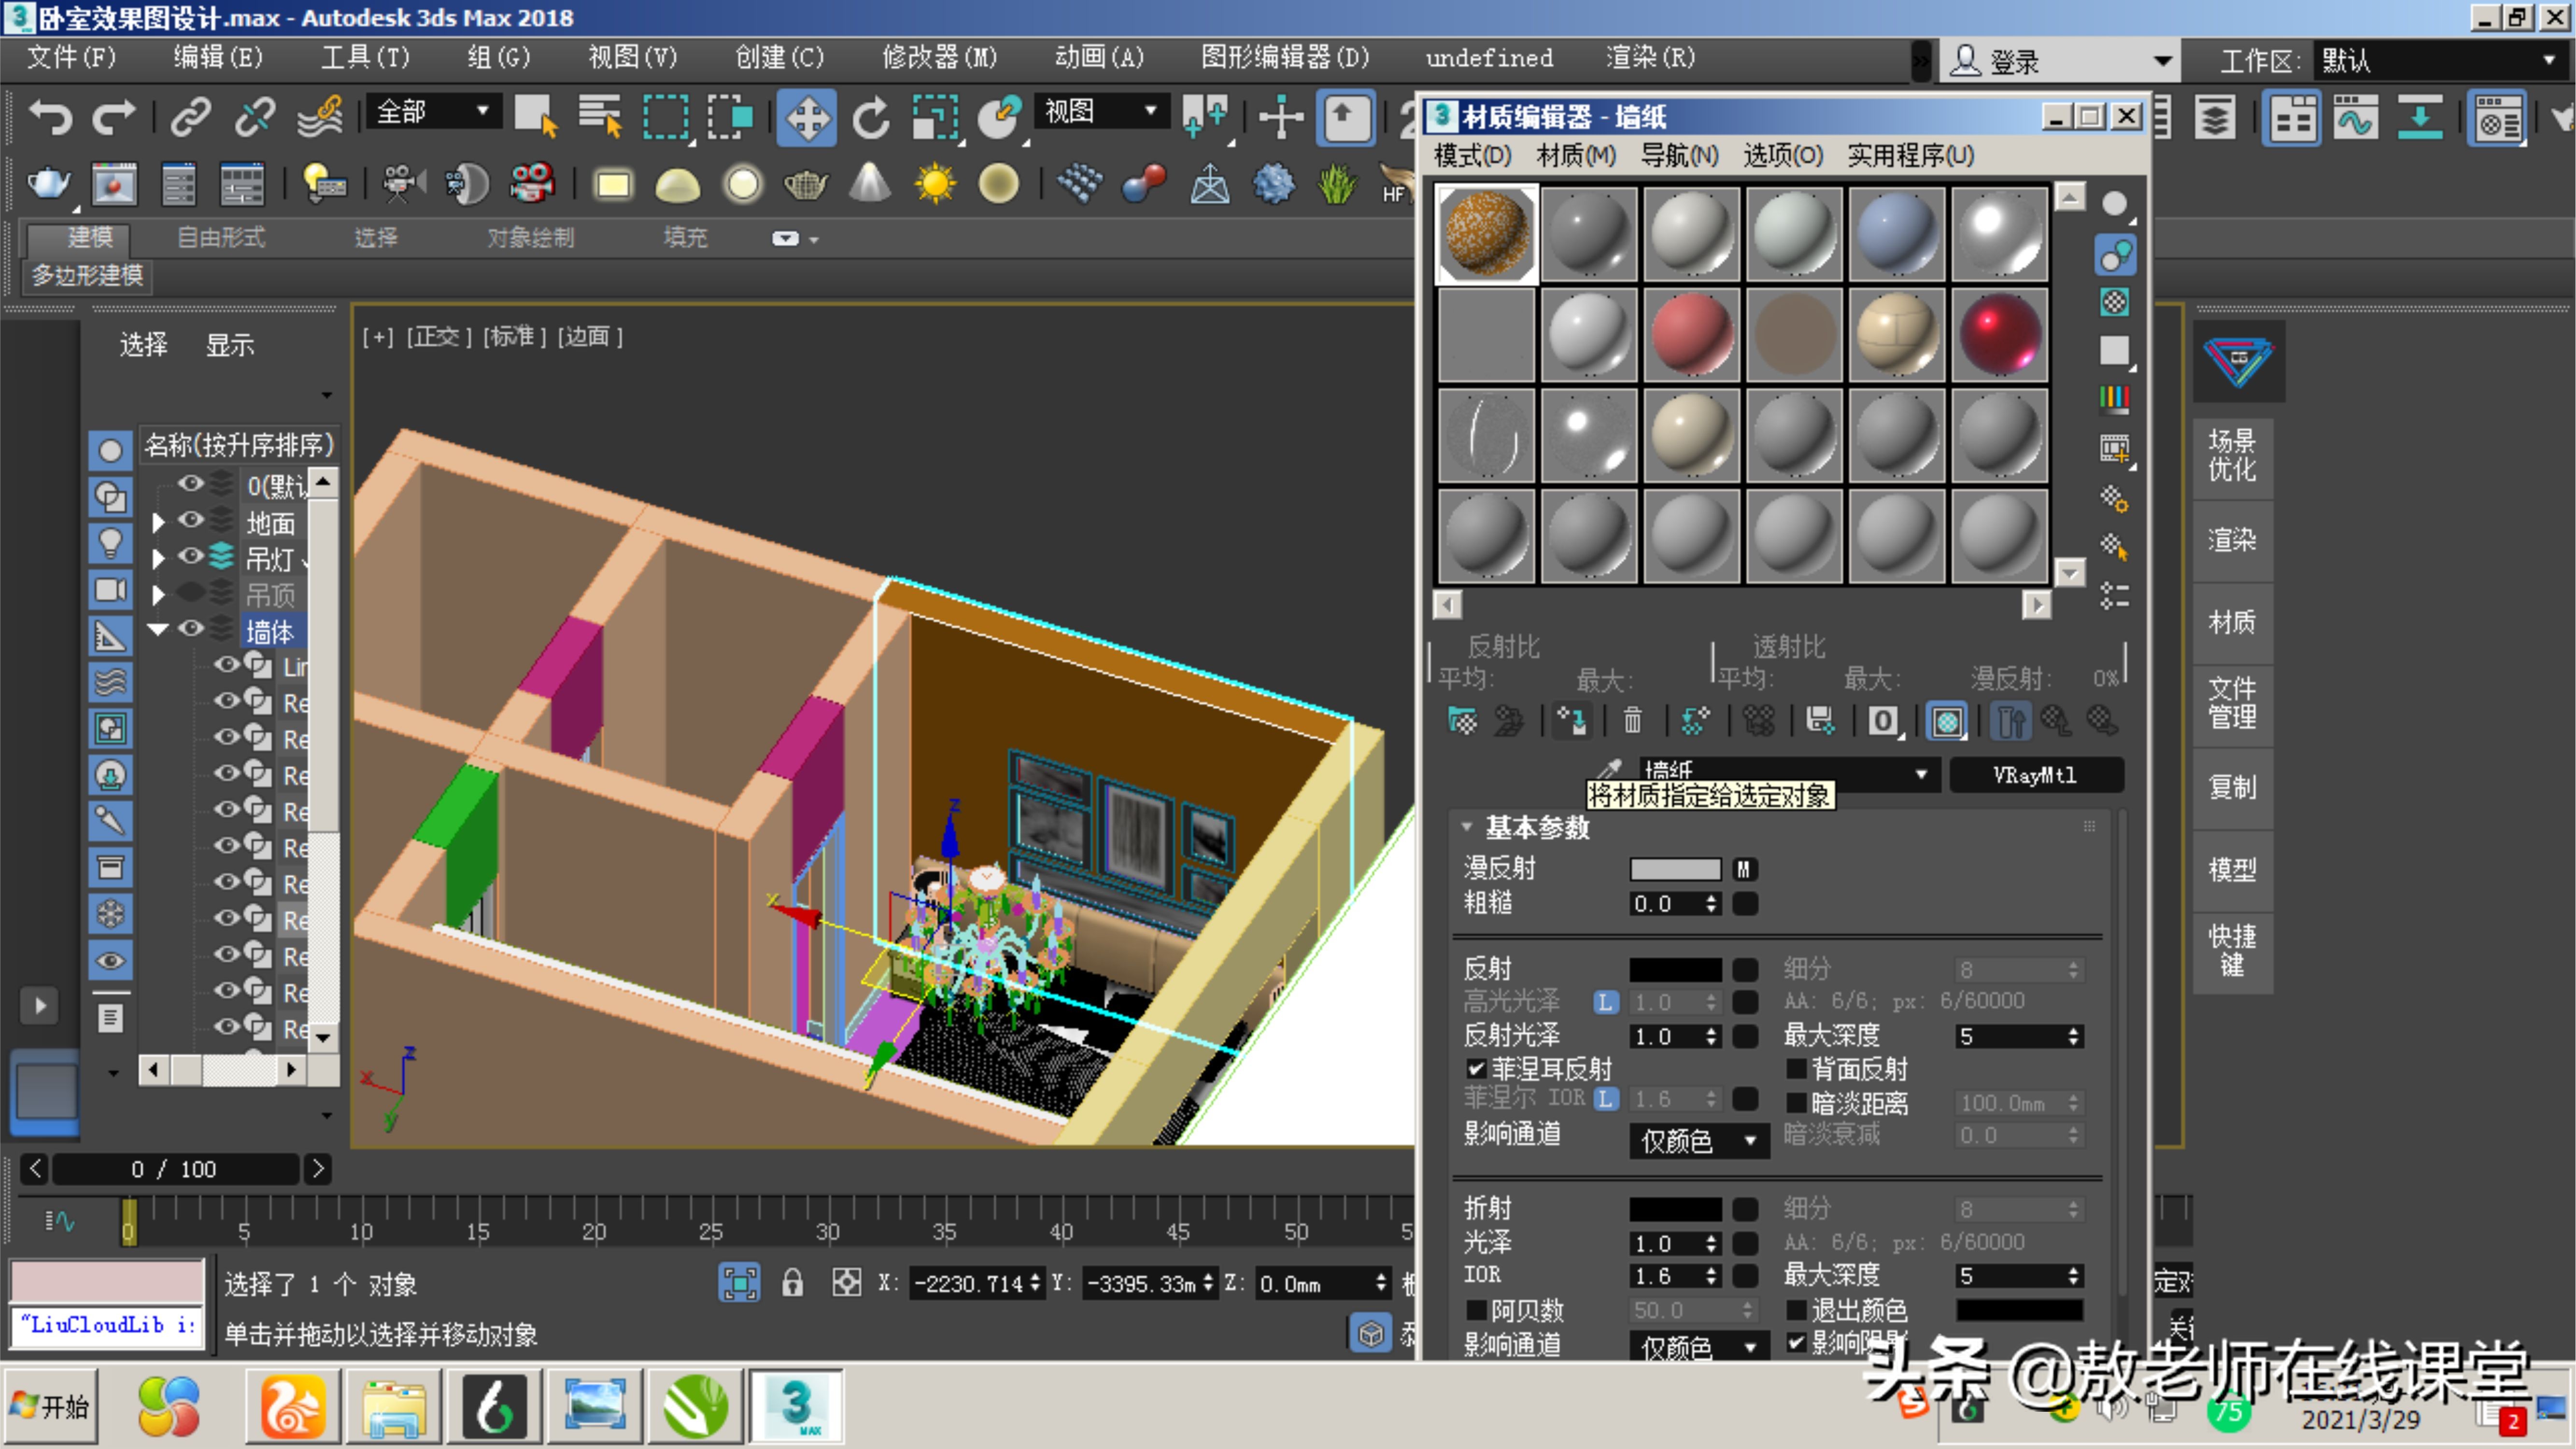Select the first orange material sample sphere
Image resolution: width=2576 pixels, height=1449 pixels.
point(1486,233)
